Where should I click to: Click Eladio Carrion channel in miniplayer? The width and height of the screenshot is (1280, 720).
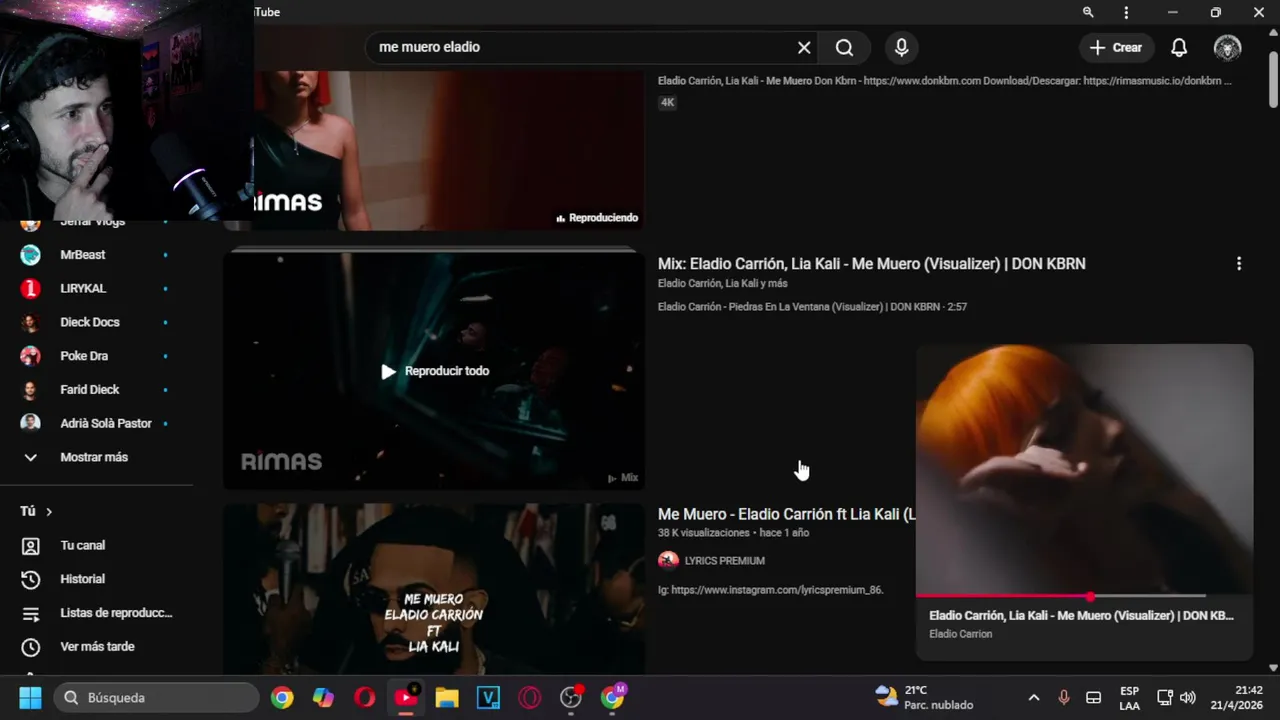(961, 634)
